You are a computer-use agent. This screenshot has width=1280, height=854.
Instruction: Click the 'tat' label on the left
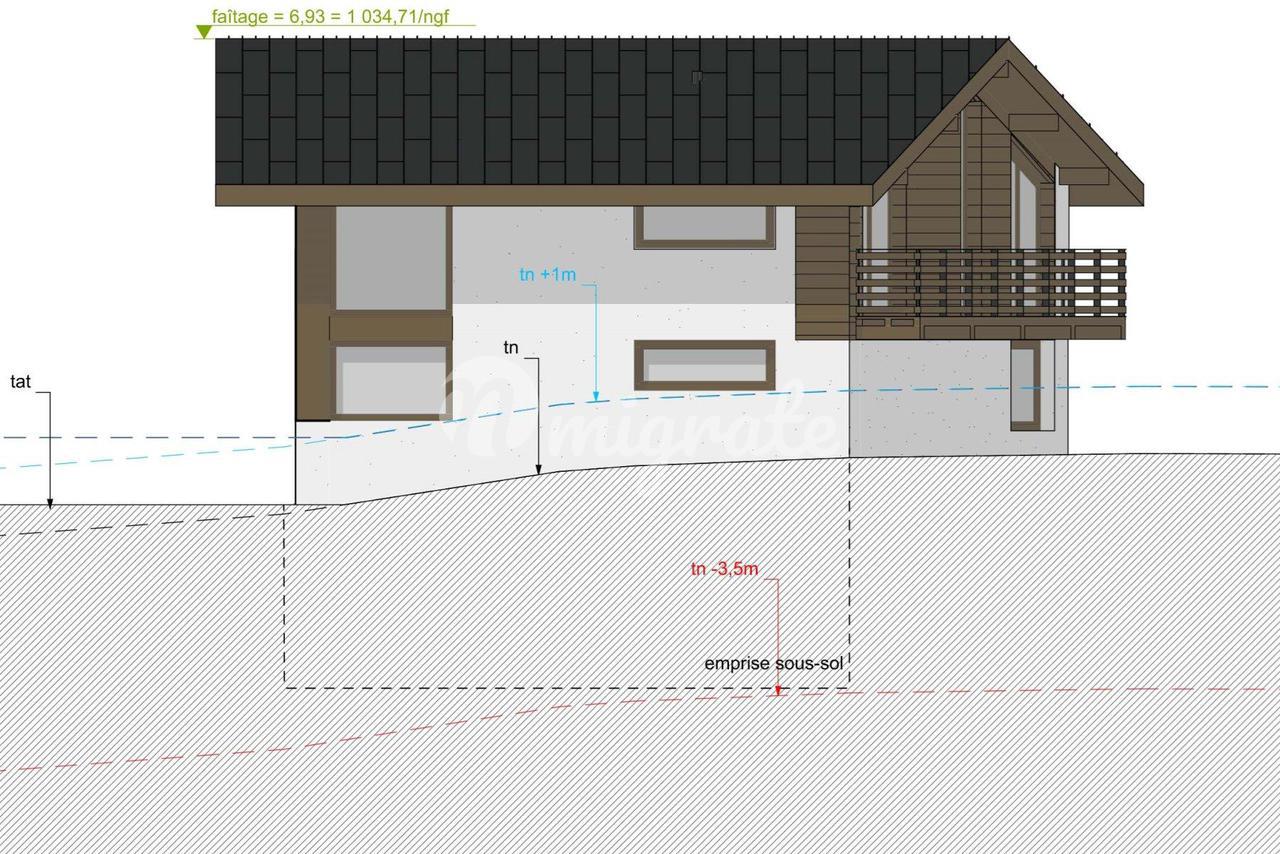click(20, 381)
